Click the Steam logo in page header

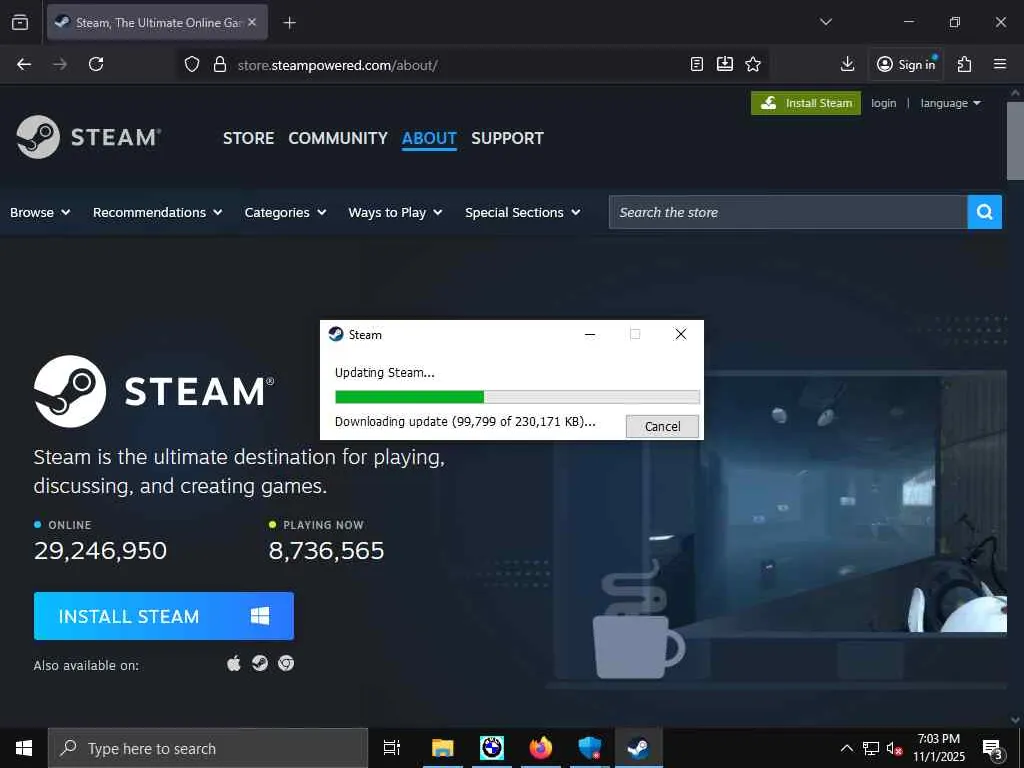(x=89, y=137)
